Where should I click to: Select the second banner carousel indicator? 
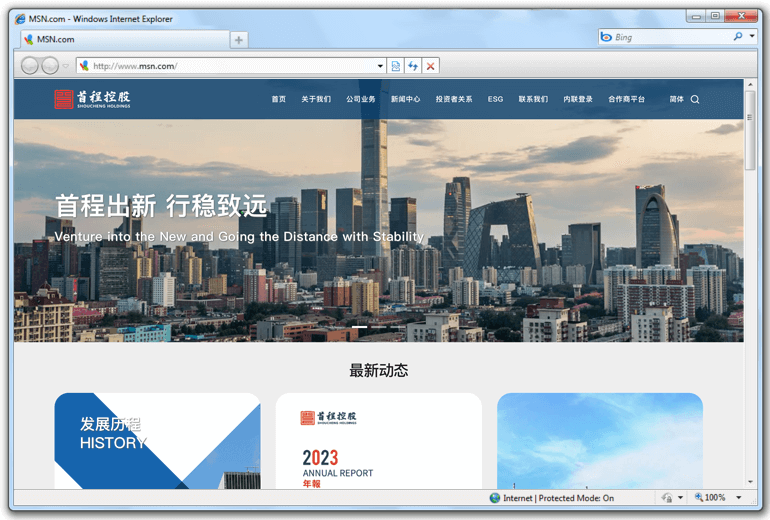379,327
